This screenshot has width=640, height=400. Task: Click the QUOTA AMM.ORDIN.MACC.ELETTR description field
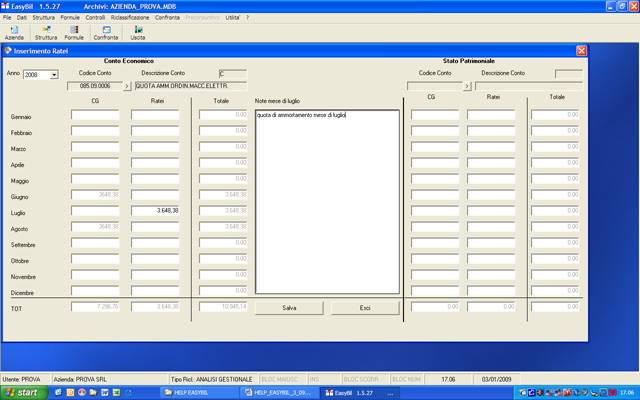[x=191, y=86]
